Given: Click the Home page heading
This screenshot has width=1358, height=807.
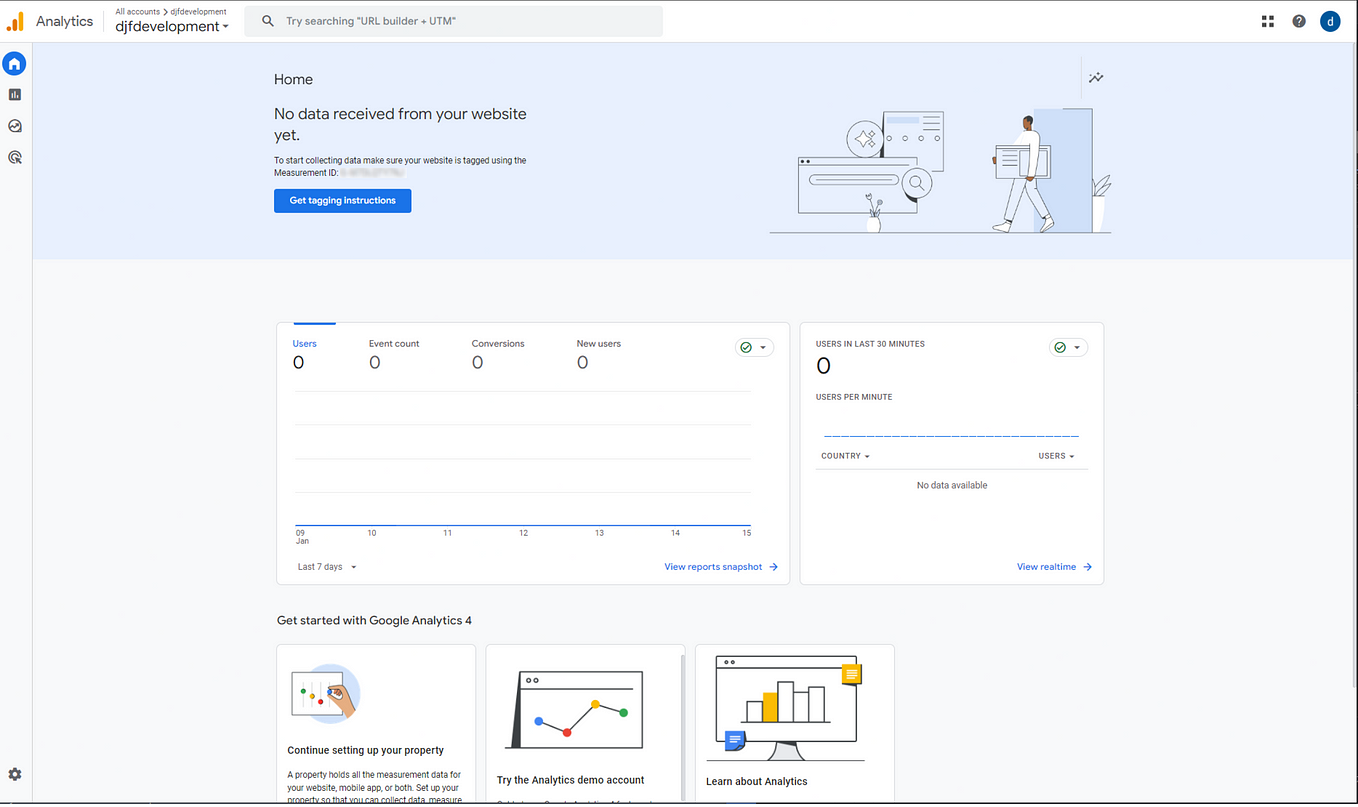Looking at the screenshot, I should click(293, 80).
